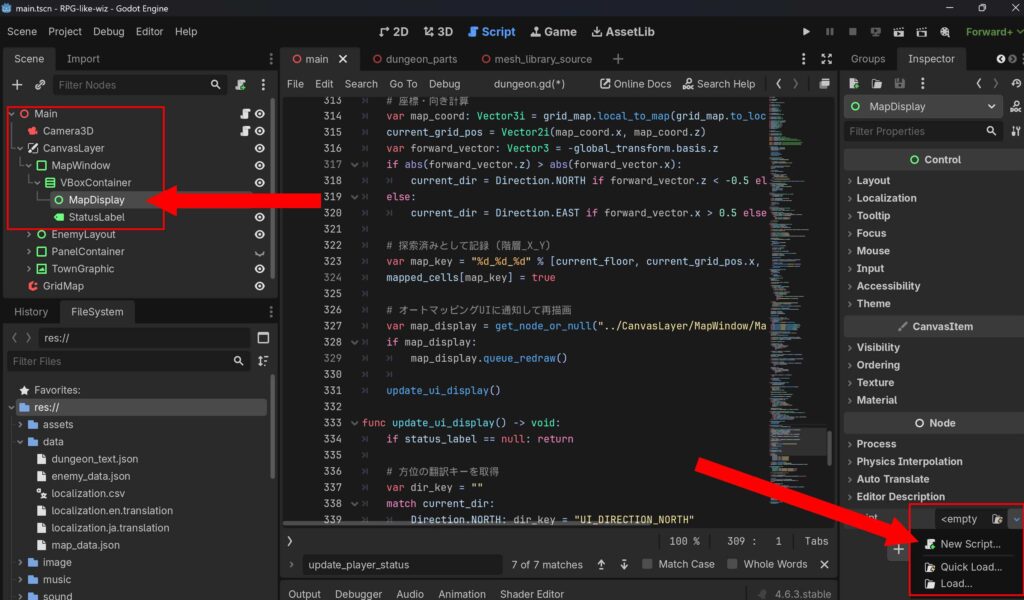Go to previous edited script arrow
The image size is (1024, 600).
click(778, 84)
